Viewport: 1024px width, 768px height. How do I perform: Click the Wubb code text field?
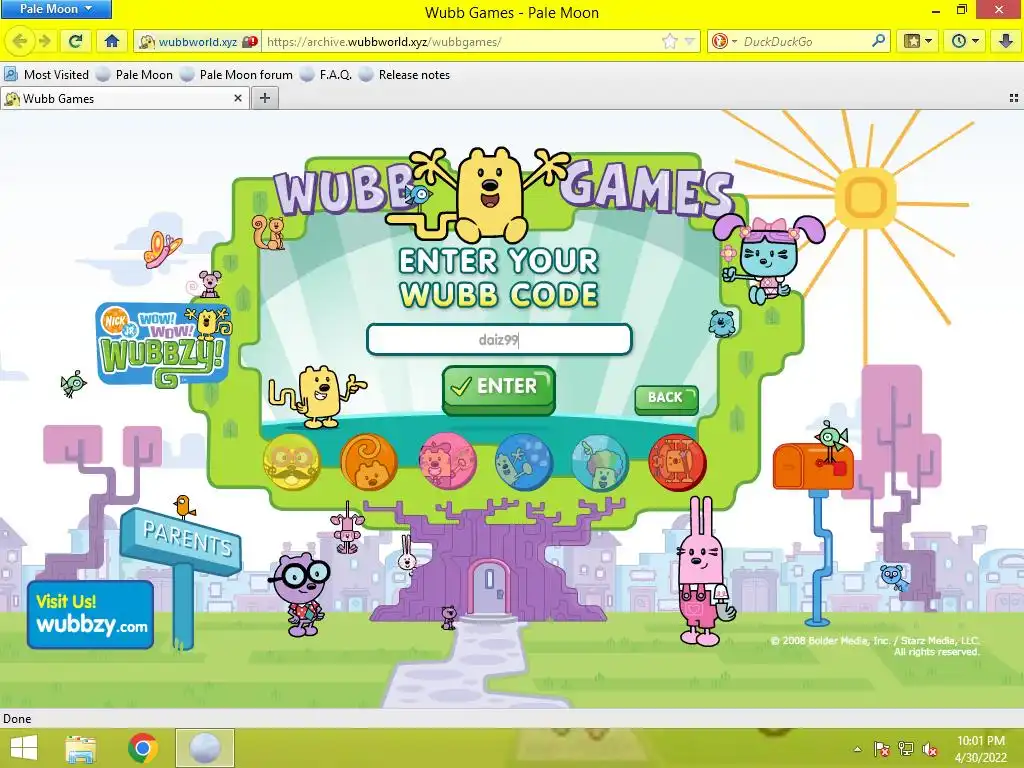(x=499, y=340)
